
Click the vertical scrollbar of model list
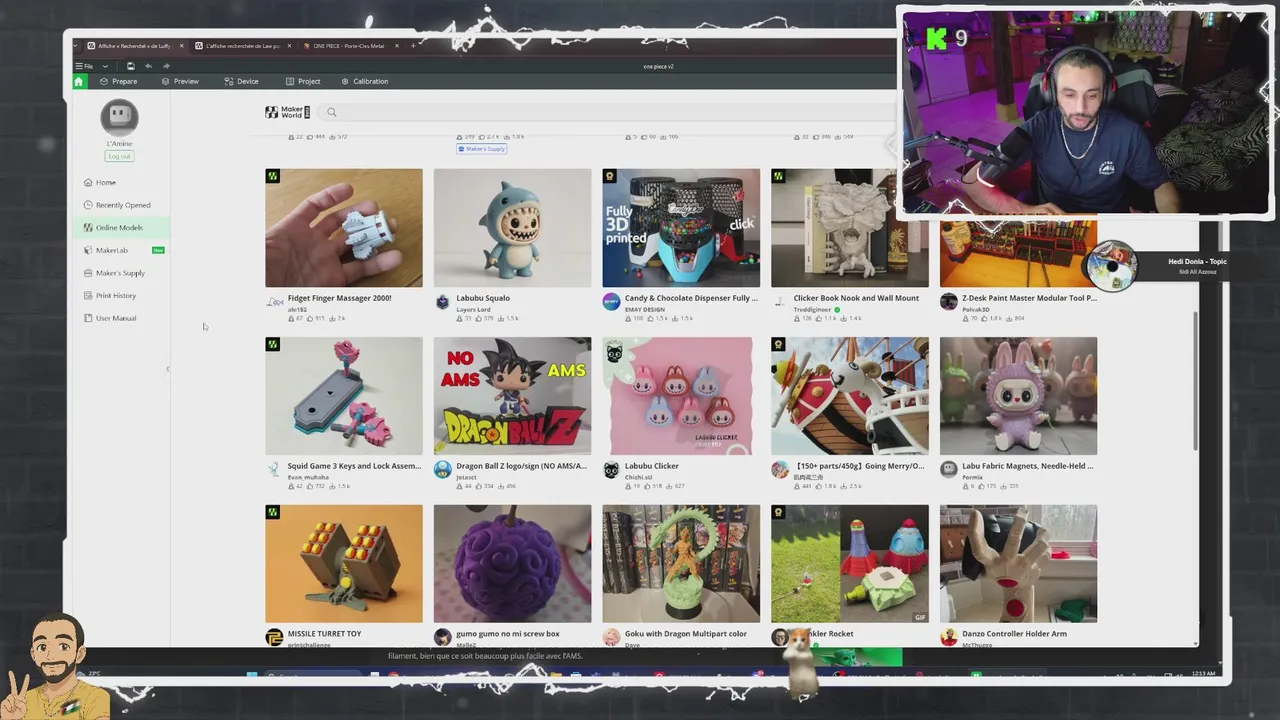click(x=1194, y=382)
